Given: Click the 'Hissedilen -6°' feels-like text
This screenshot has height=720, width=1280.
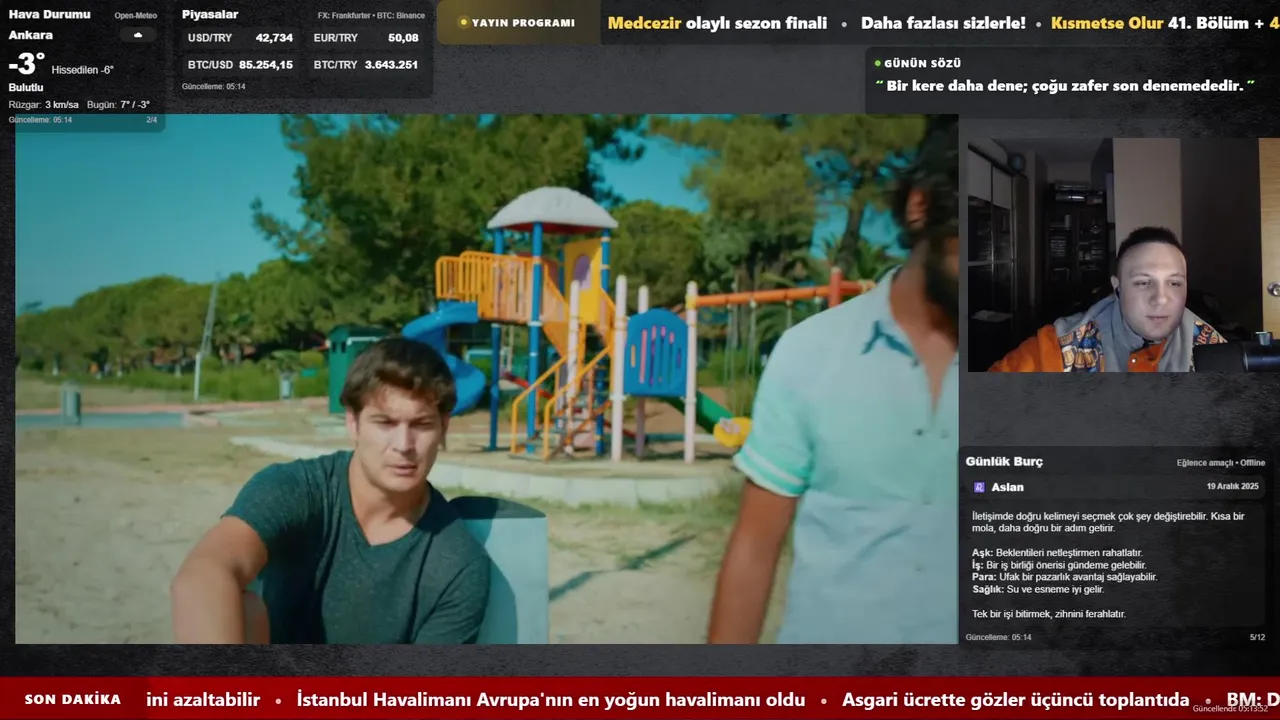Looking at the screenshot, I should click(83, 70).
